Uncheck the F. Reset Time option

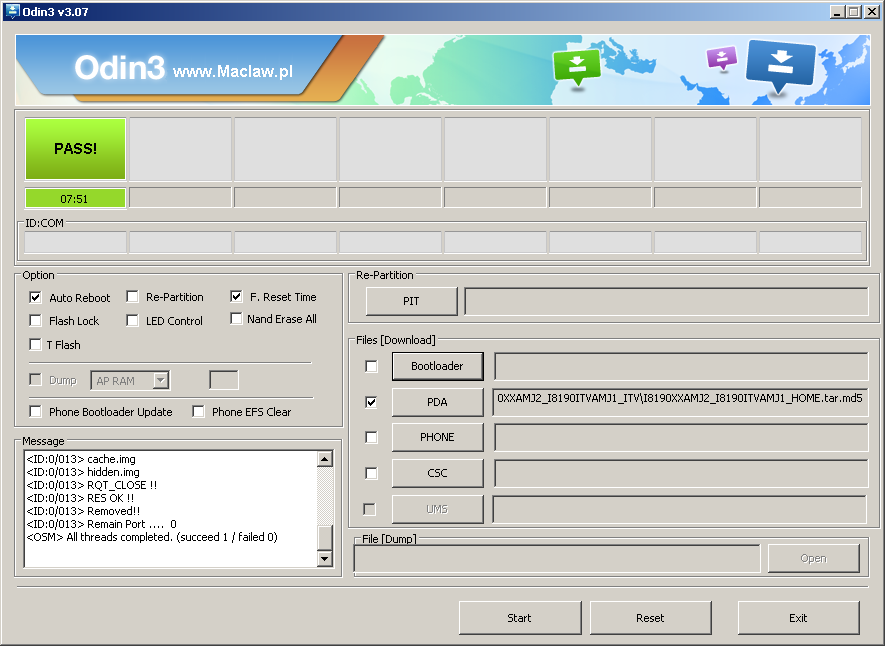pos(237,297)
